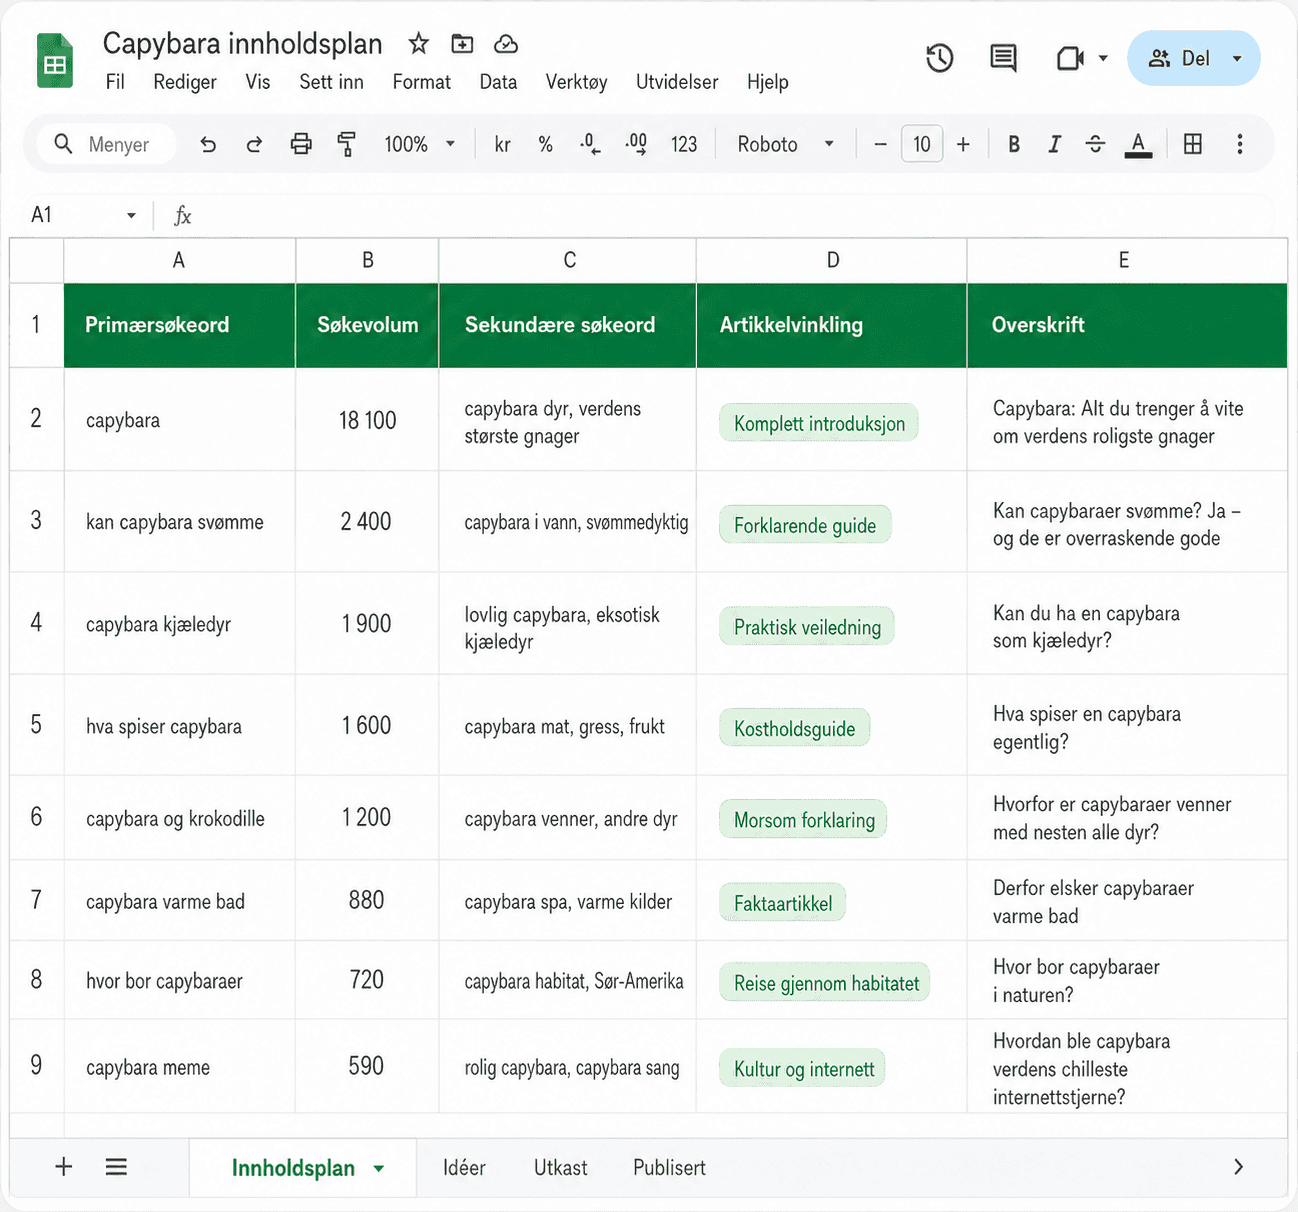Toggle bold formatting
The width and height of the screenshot is (1298, 1212).
1014,144
